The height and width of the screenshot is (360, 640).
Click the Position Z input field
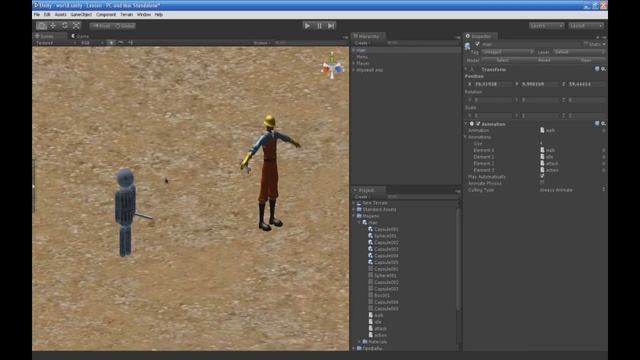[x=587, y=84]
